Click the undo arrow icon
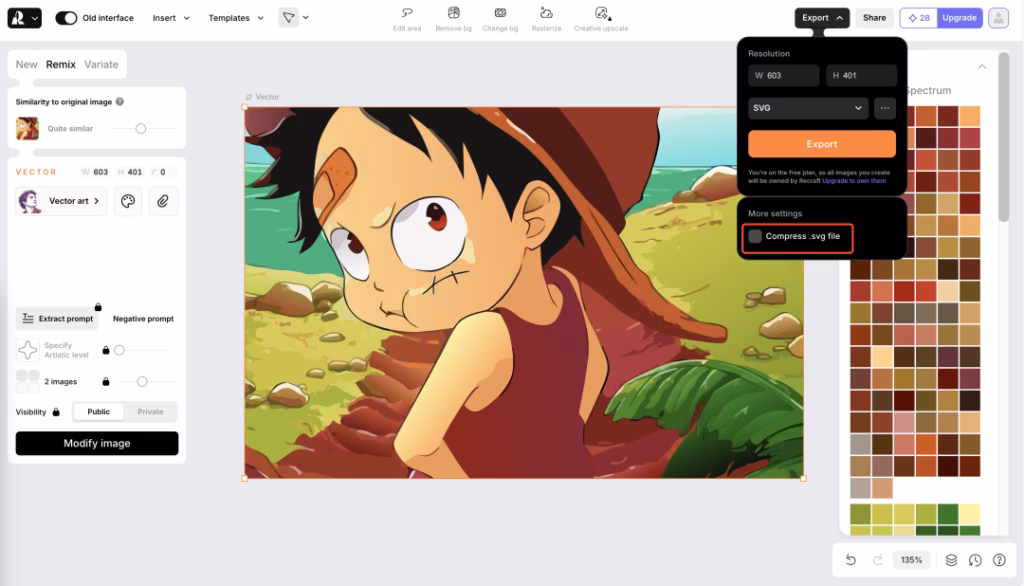 point(851,560)
